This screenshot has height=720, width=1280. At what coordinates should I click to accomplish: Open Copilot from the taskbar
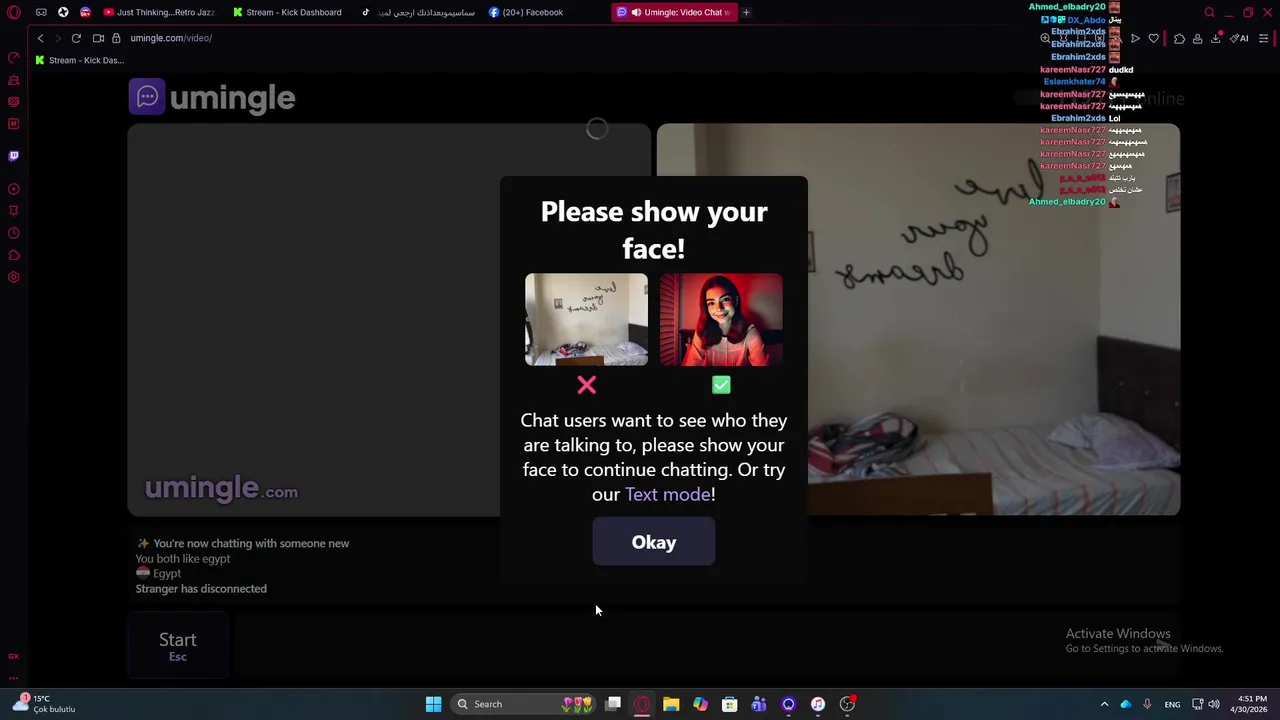tap(700, 704)
